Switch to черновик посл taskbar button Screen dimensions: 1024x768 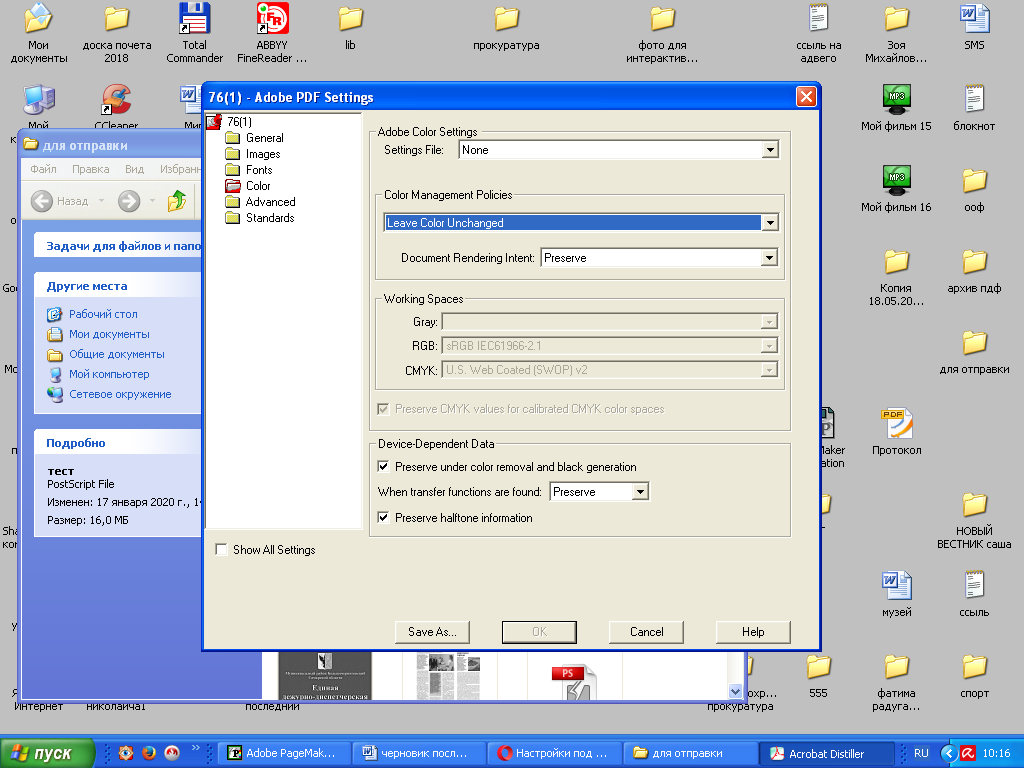point(419,754)
